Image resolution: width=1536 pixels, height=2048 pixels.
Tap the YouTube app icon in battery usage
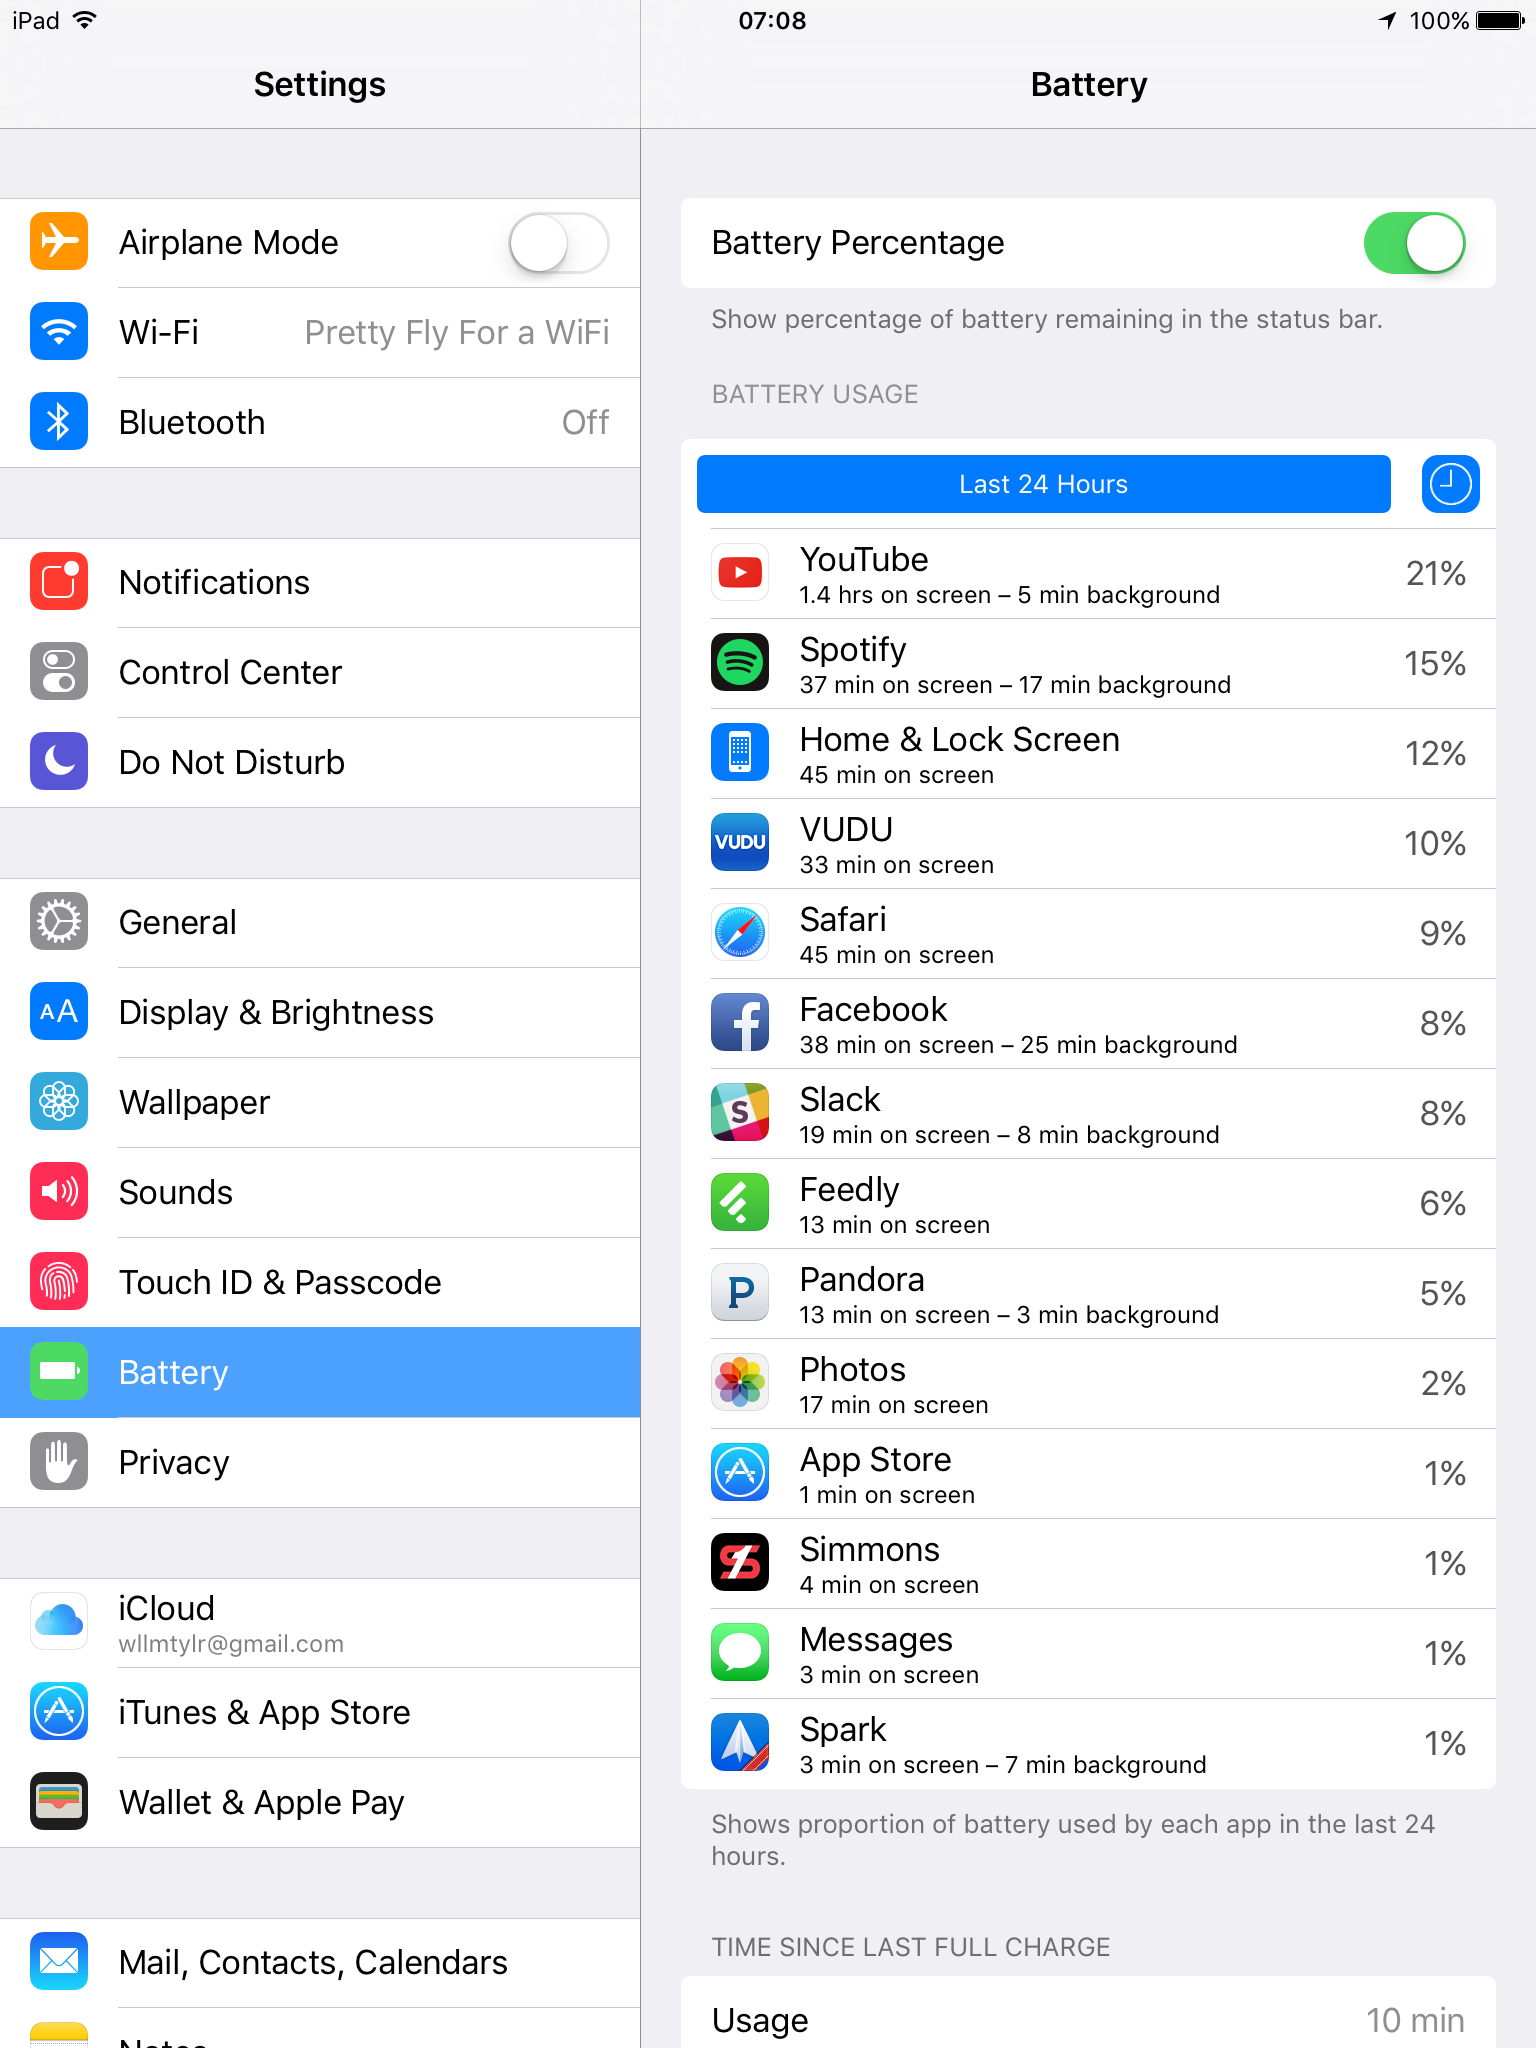pos(740,573)
